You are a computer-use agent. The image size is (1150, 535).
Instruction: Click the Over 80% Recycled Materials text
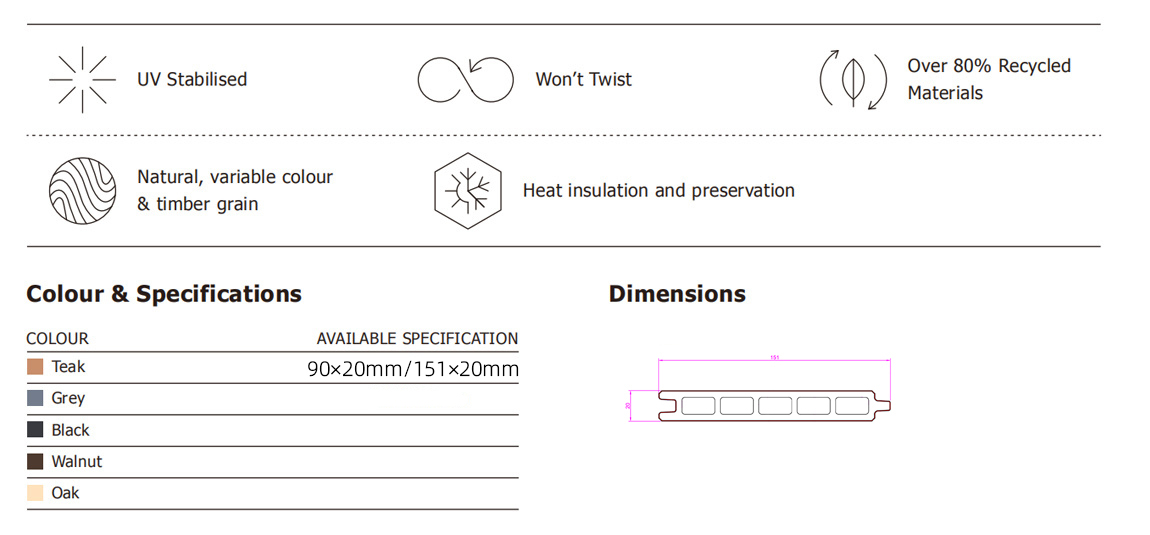coord(988,79)
